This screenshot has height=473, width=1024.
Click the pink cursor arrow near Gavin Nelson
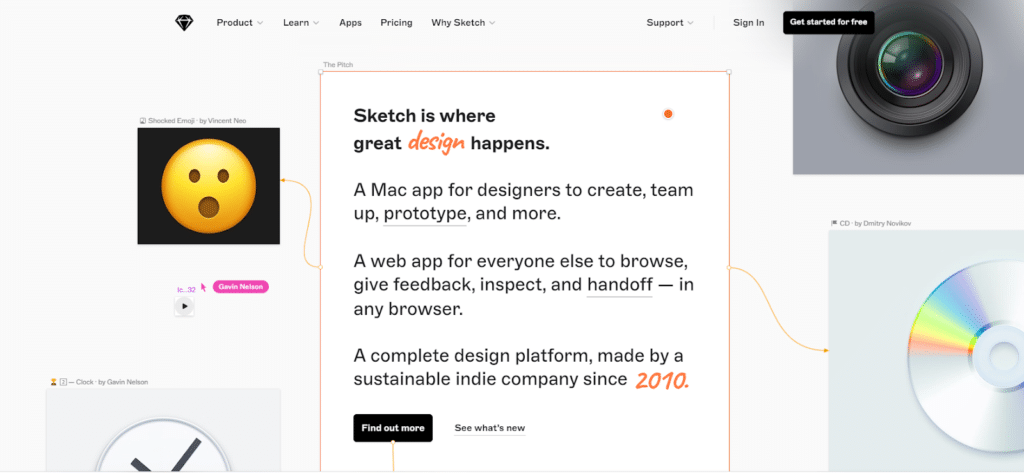click(204, 287)
